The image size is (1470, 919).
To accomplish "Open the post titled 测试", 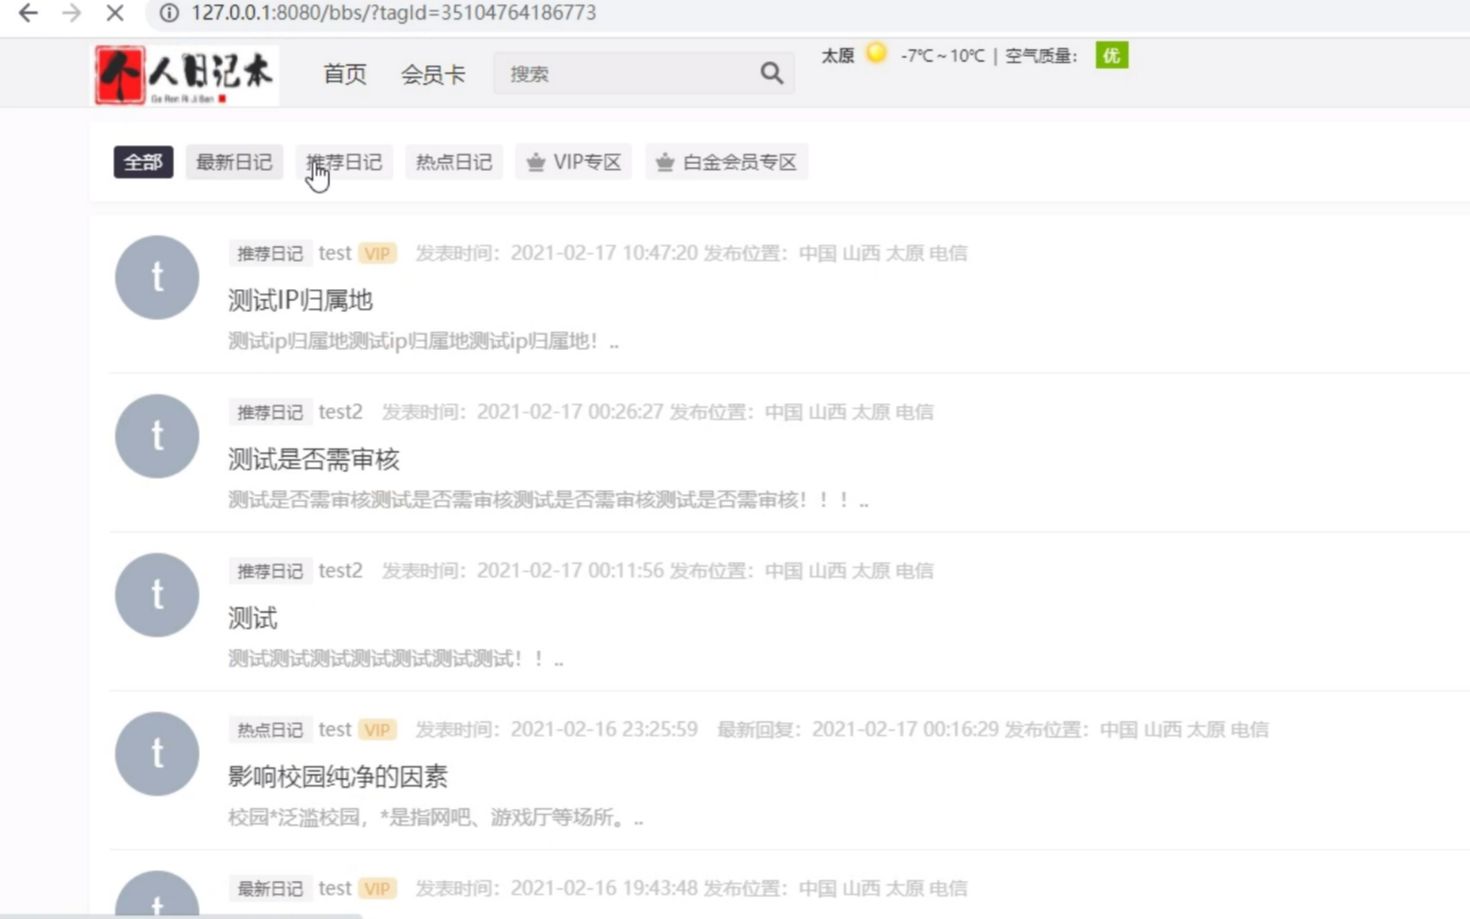I will 252,618.
